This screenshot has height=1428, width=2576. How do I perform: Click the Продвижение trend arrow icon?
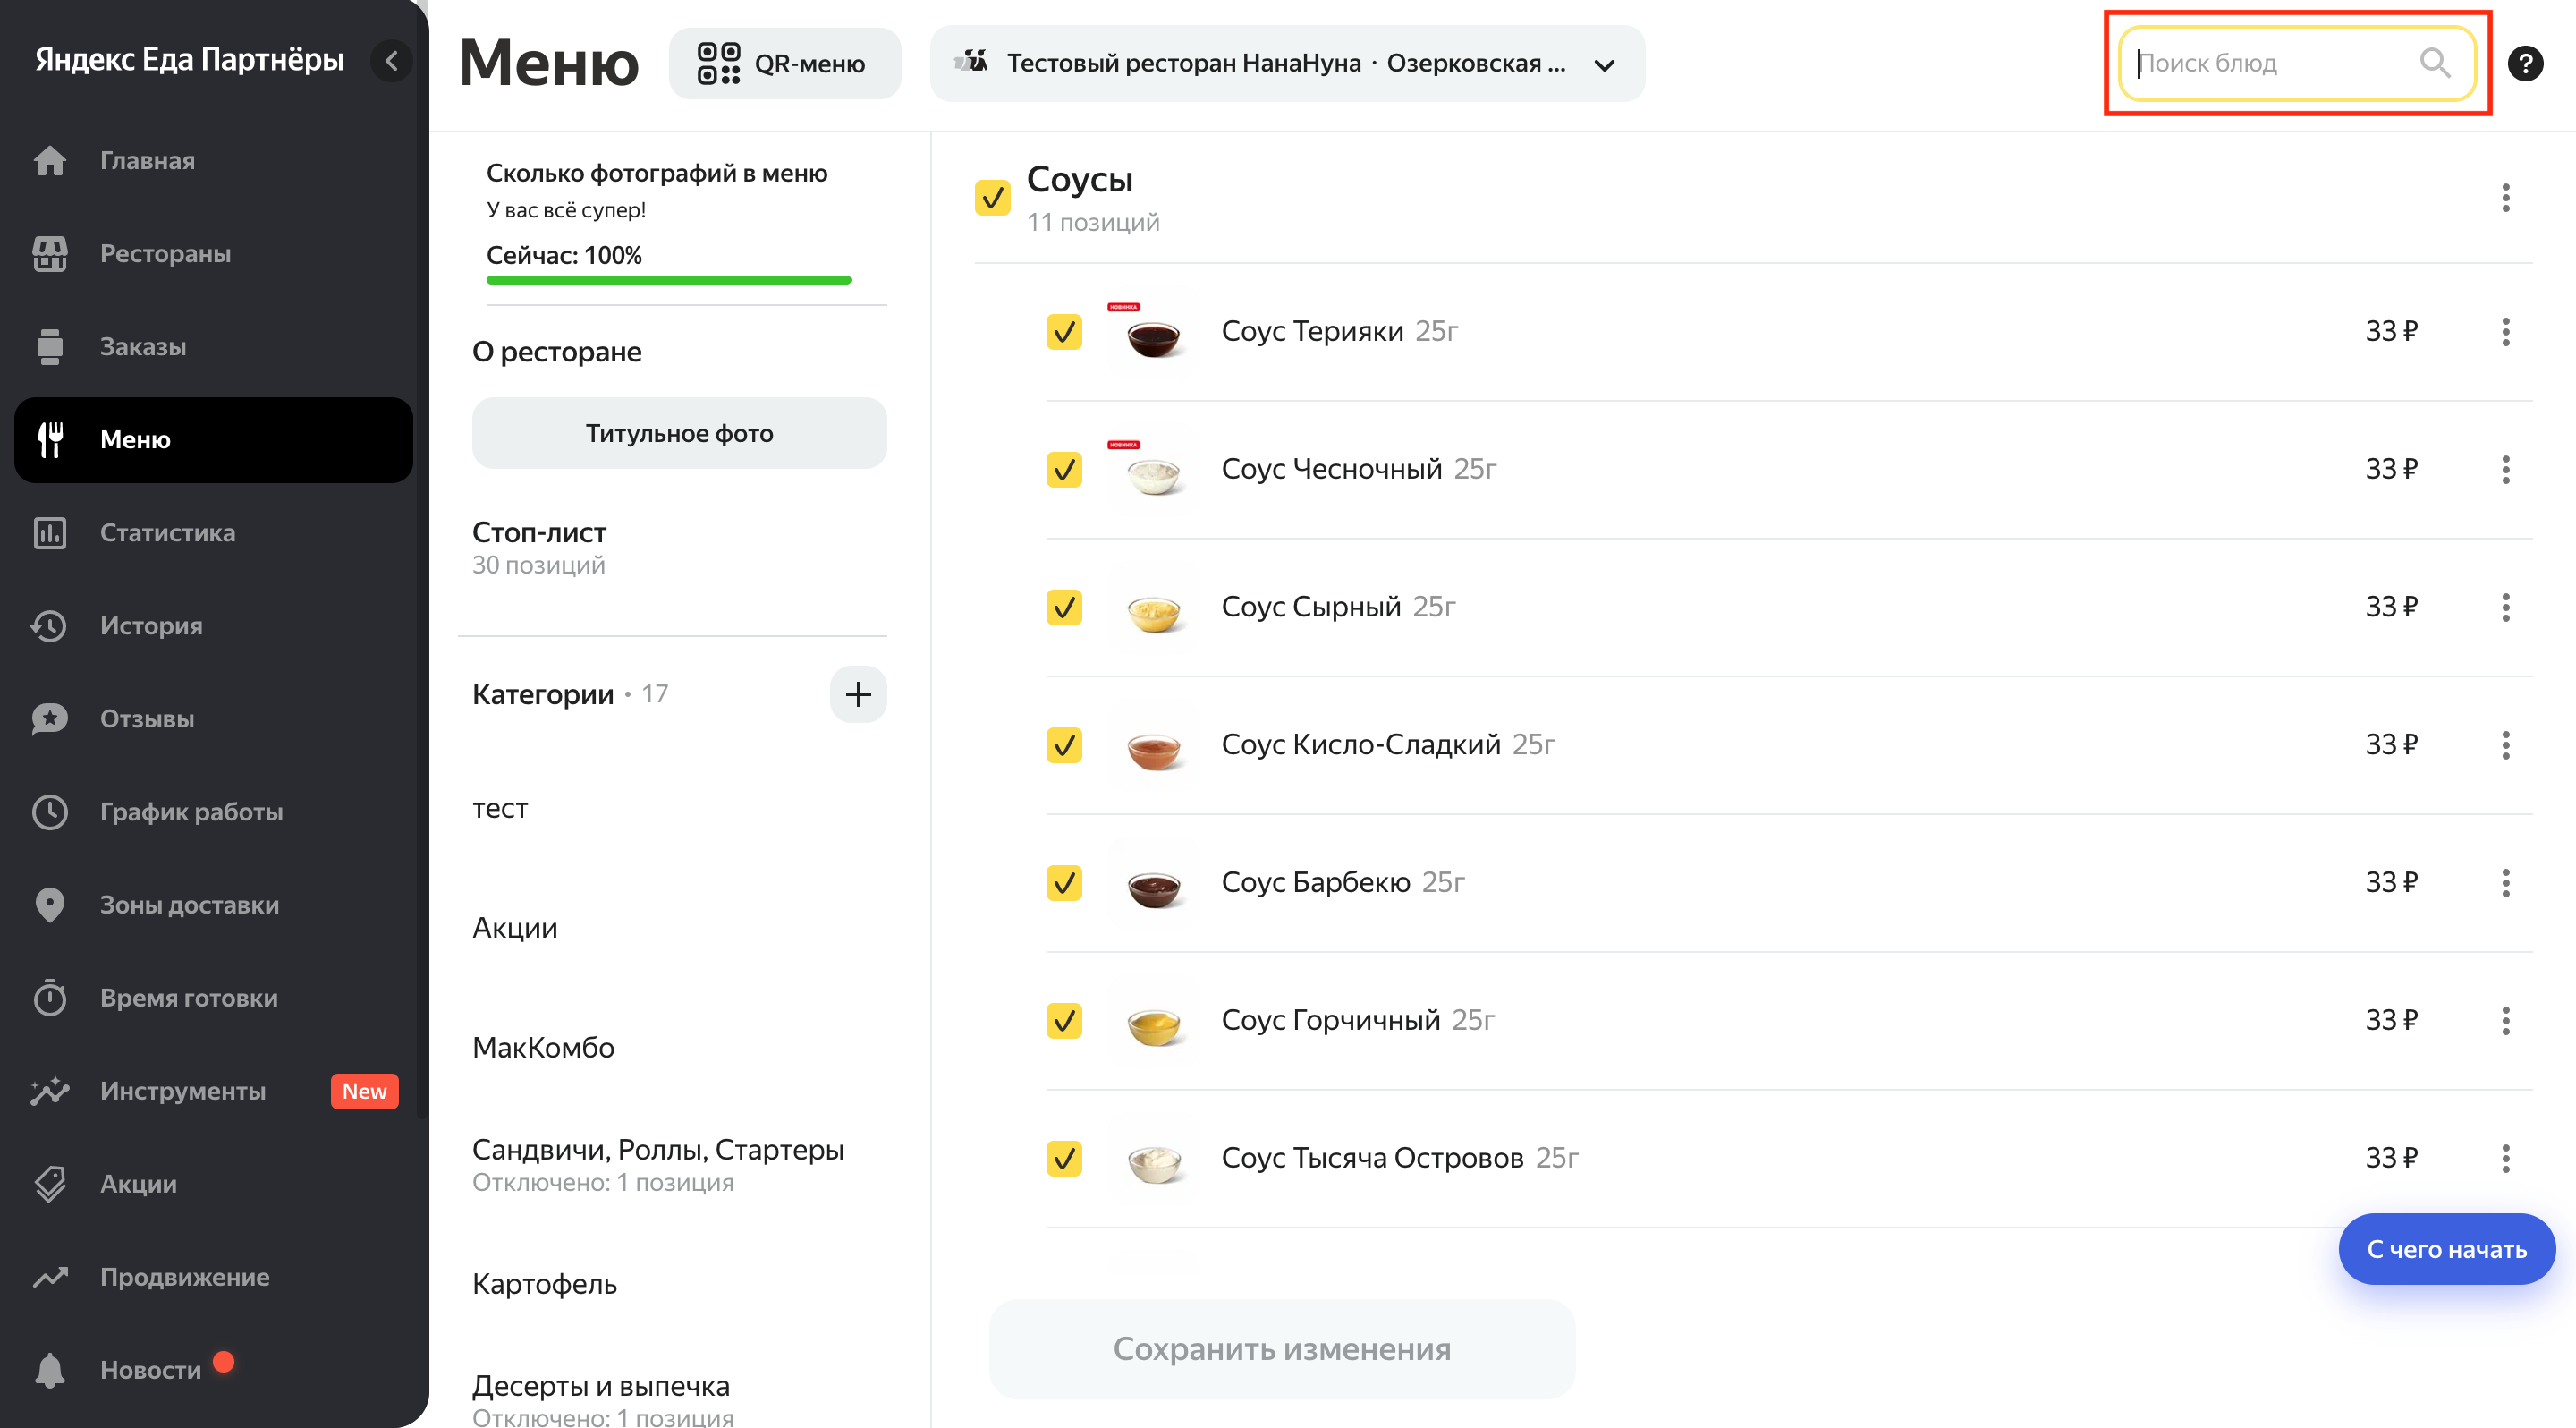[x=50, y=1277]
